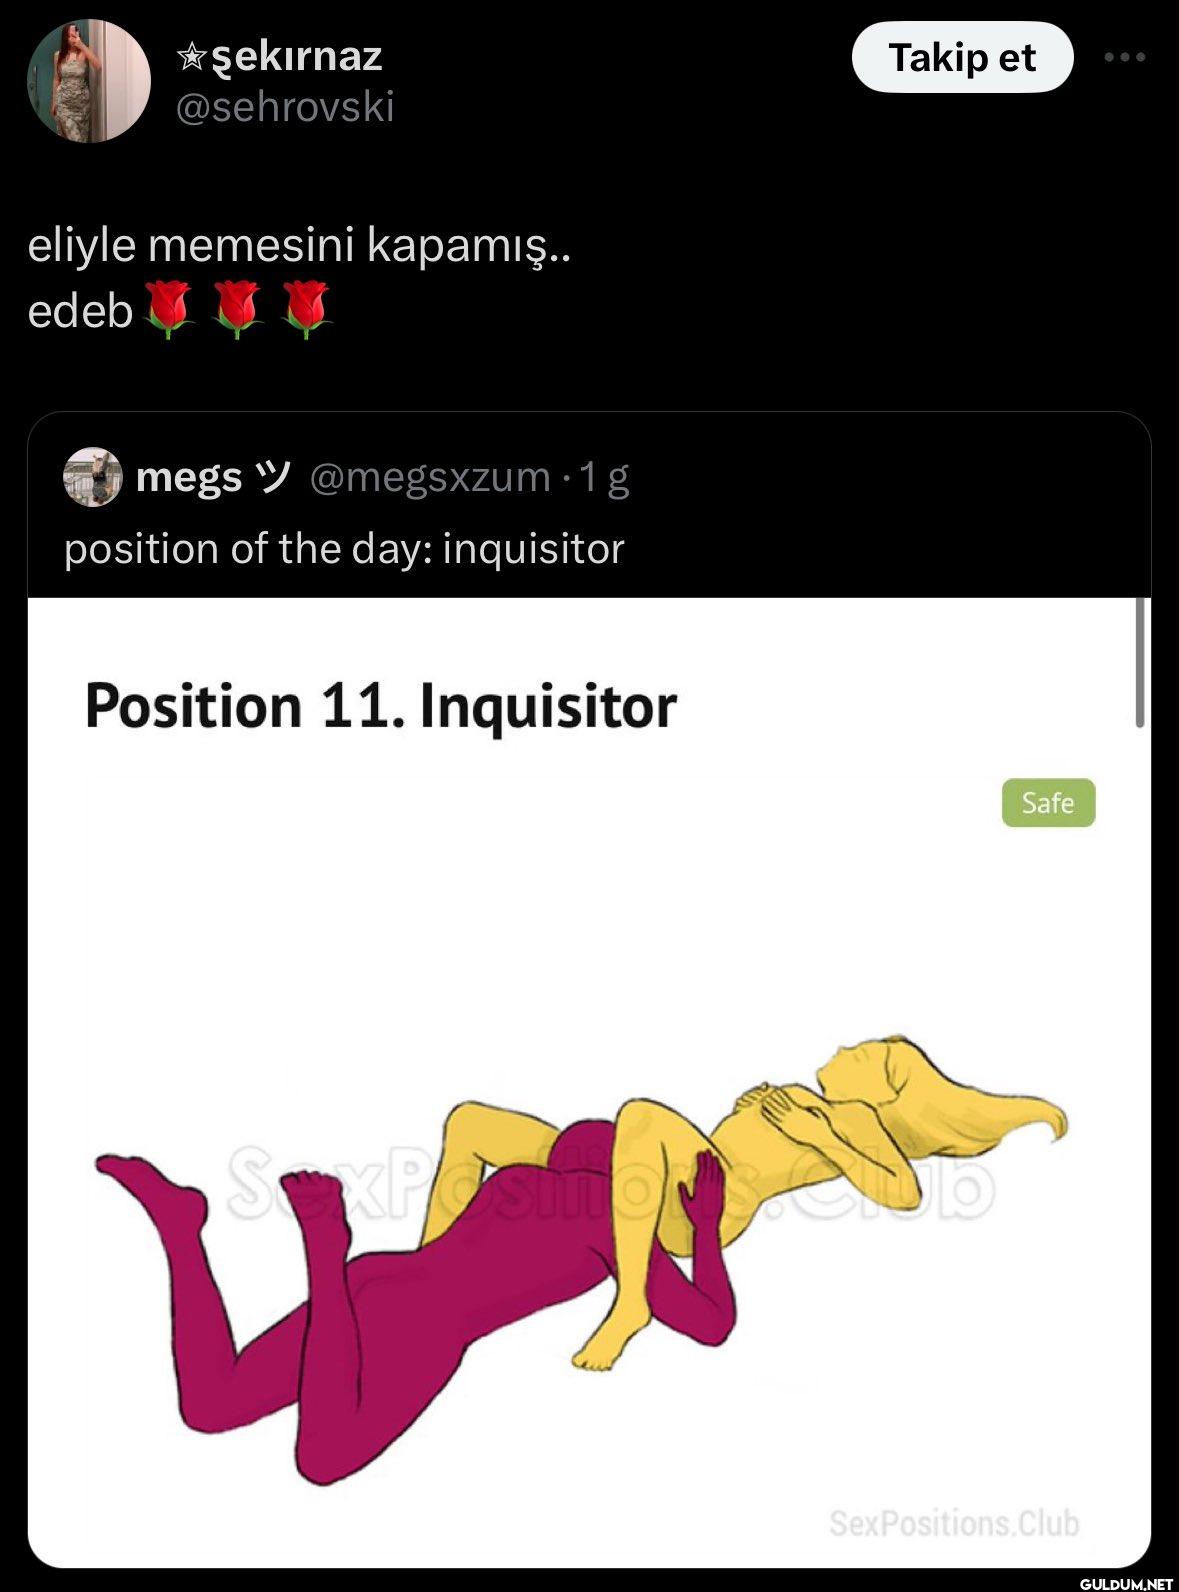Open the quoted tweet text 'position of the day'
This screenshot has width=1179, height=1592.
pyautogui.click(x=344, y=548)
